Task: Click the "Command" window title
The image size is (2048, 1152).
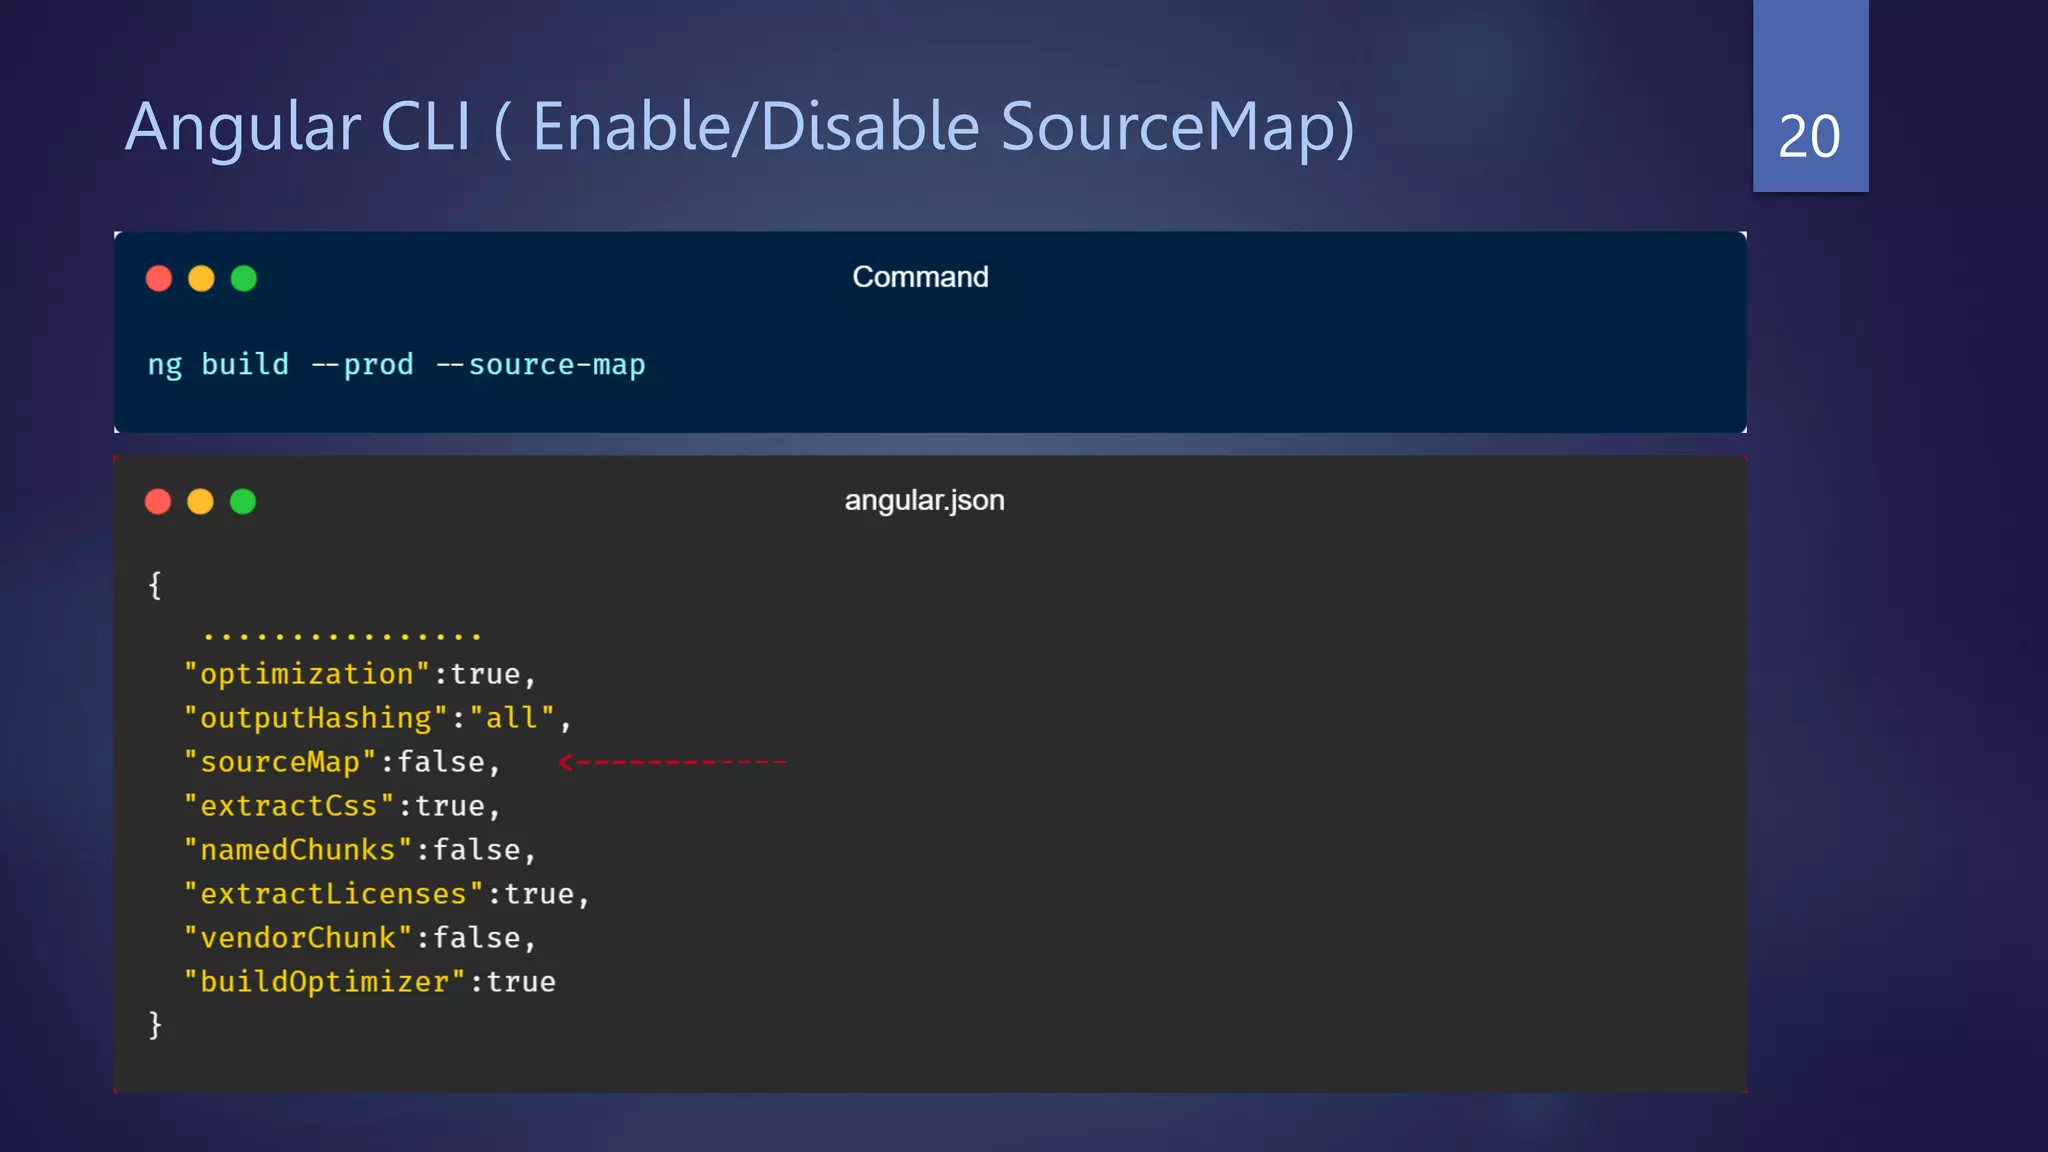Action: [x=920, y=277]
